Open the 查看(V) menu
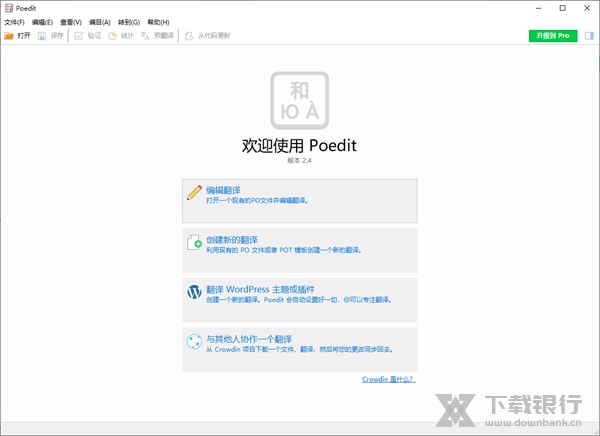 point(71,21)
